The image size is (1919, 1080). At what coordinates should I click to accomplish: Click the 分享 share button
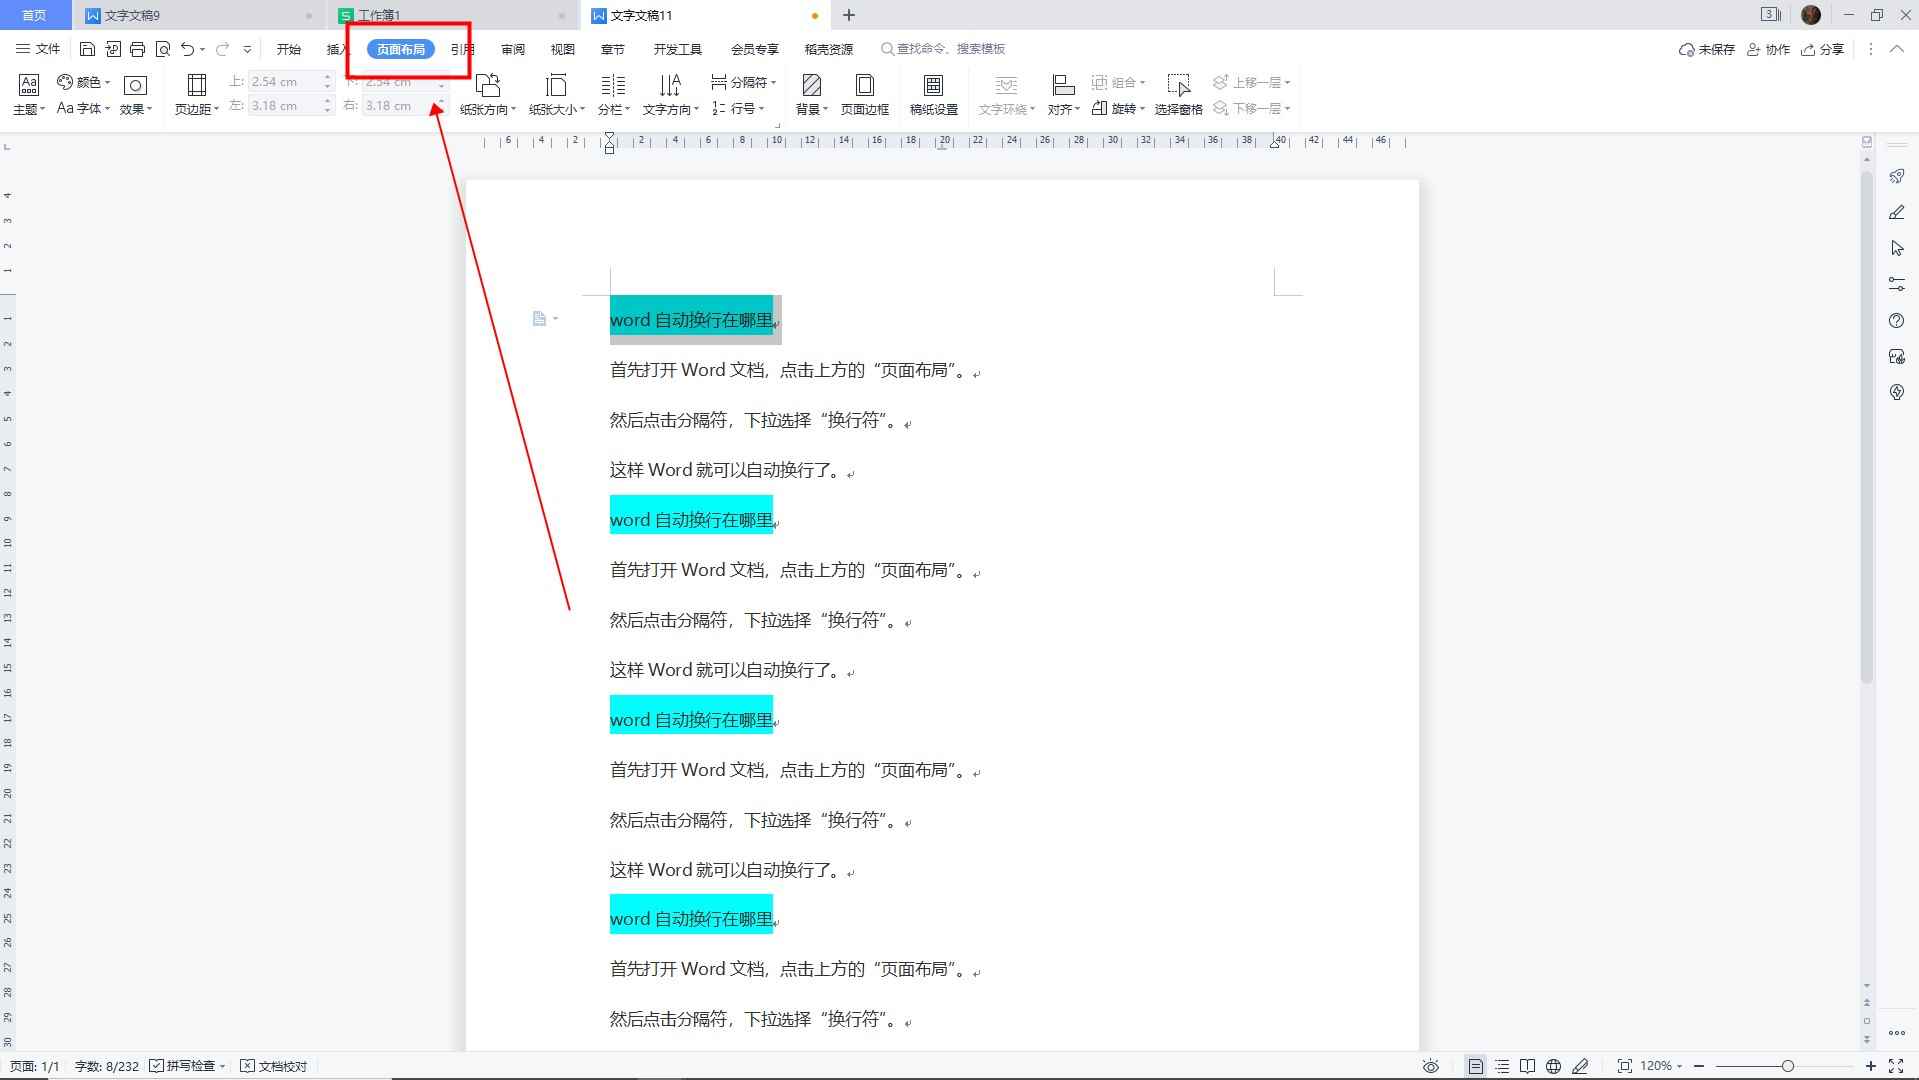[x=1823, y=48]
